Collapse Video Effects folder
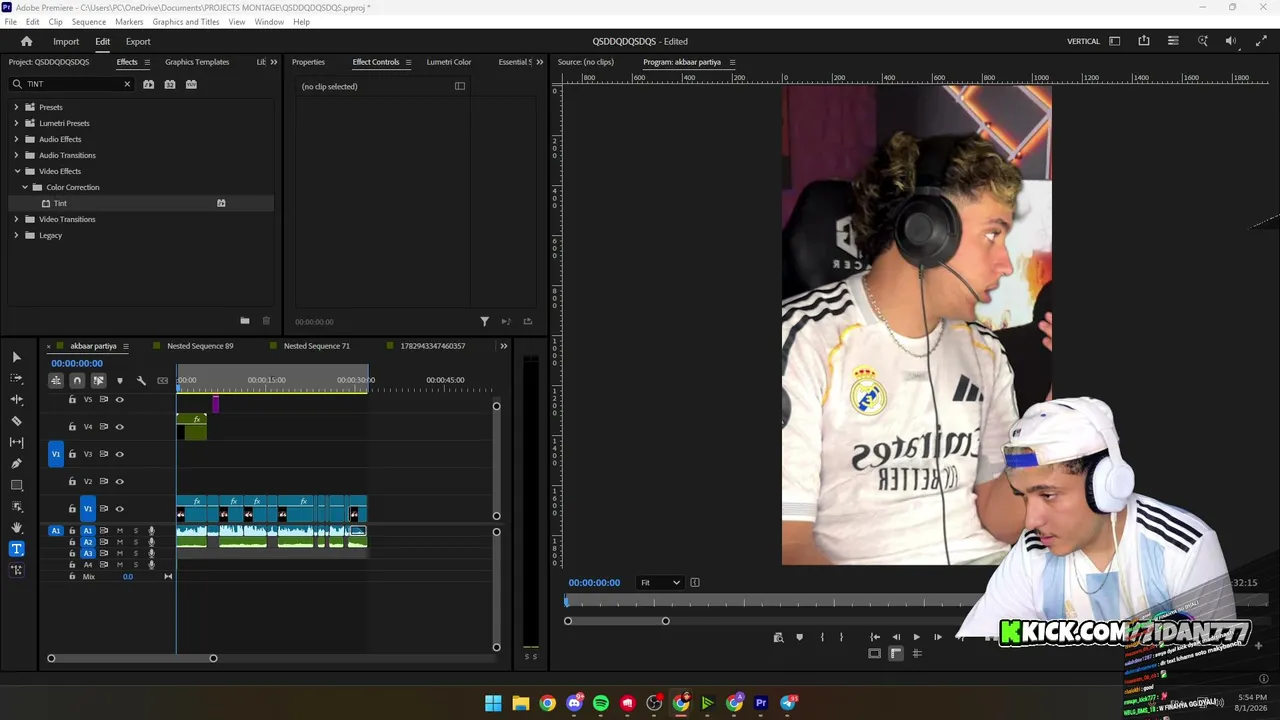This screenshot has height=720, width=1280. [16, 171]
